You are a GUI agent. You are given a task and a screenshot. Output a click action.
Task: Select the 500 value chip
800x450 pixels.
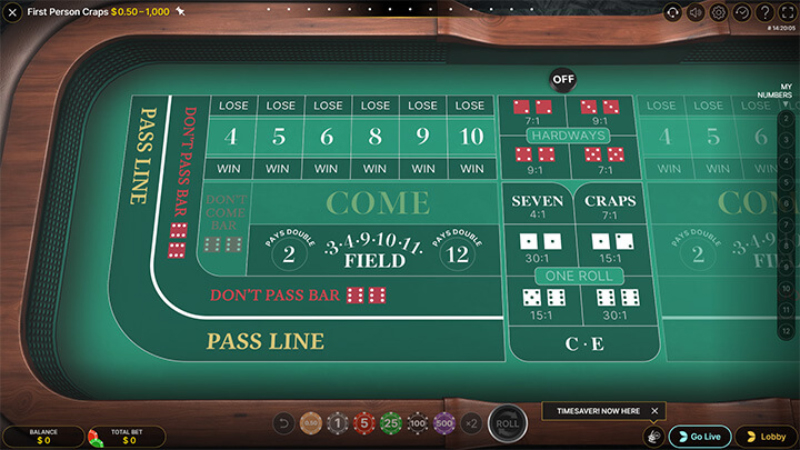pyautogui.click(x=444, y=424)
